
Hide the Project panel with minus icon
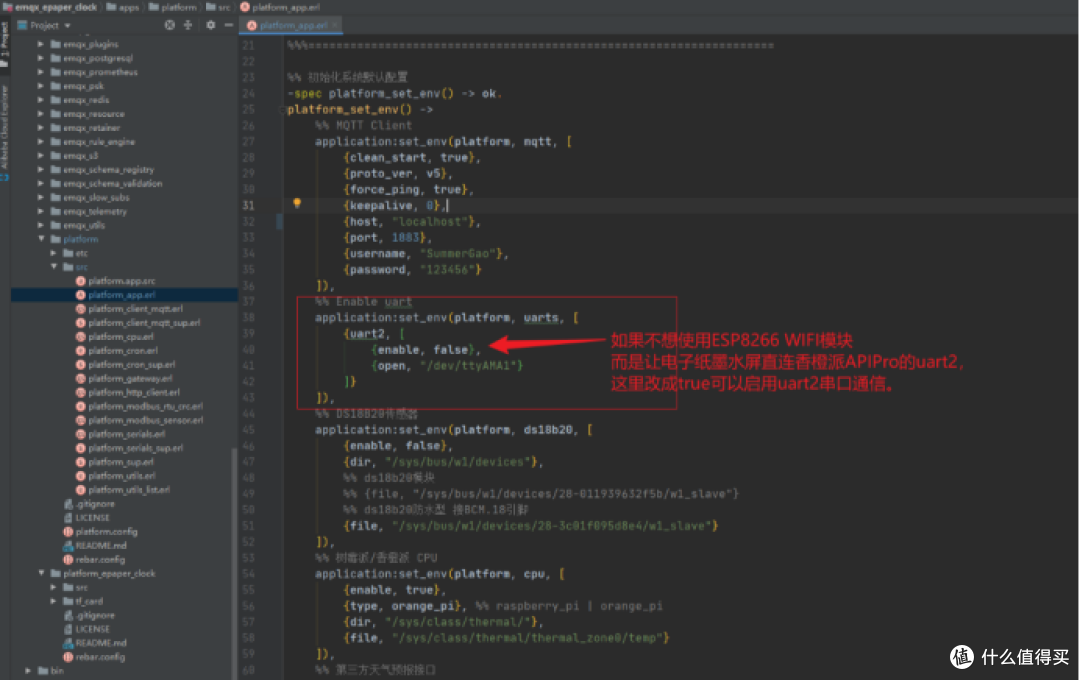click(229, 25)
